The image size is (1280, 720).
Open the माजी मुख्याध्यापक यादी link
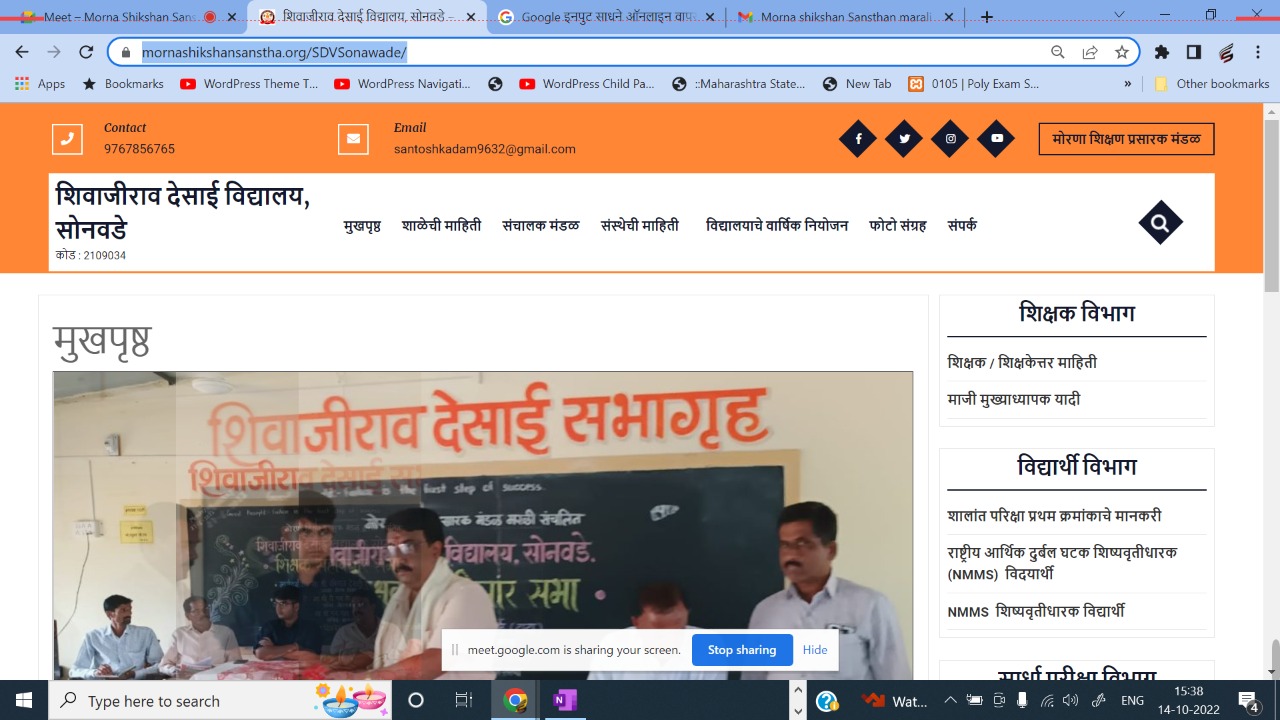coord(1013,400)
